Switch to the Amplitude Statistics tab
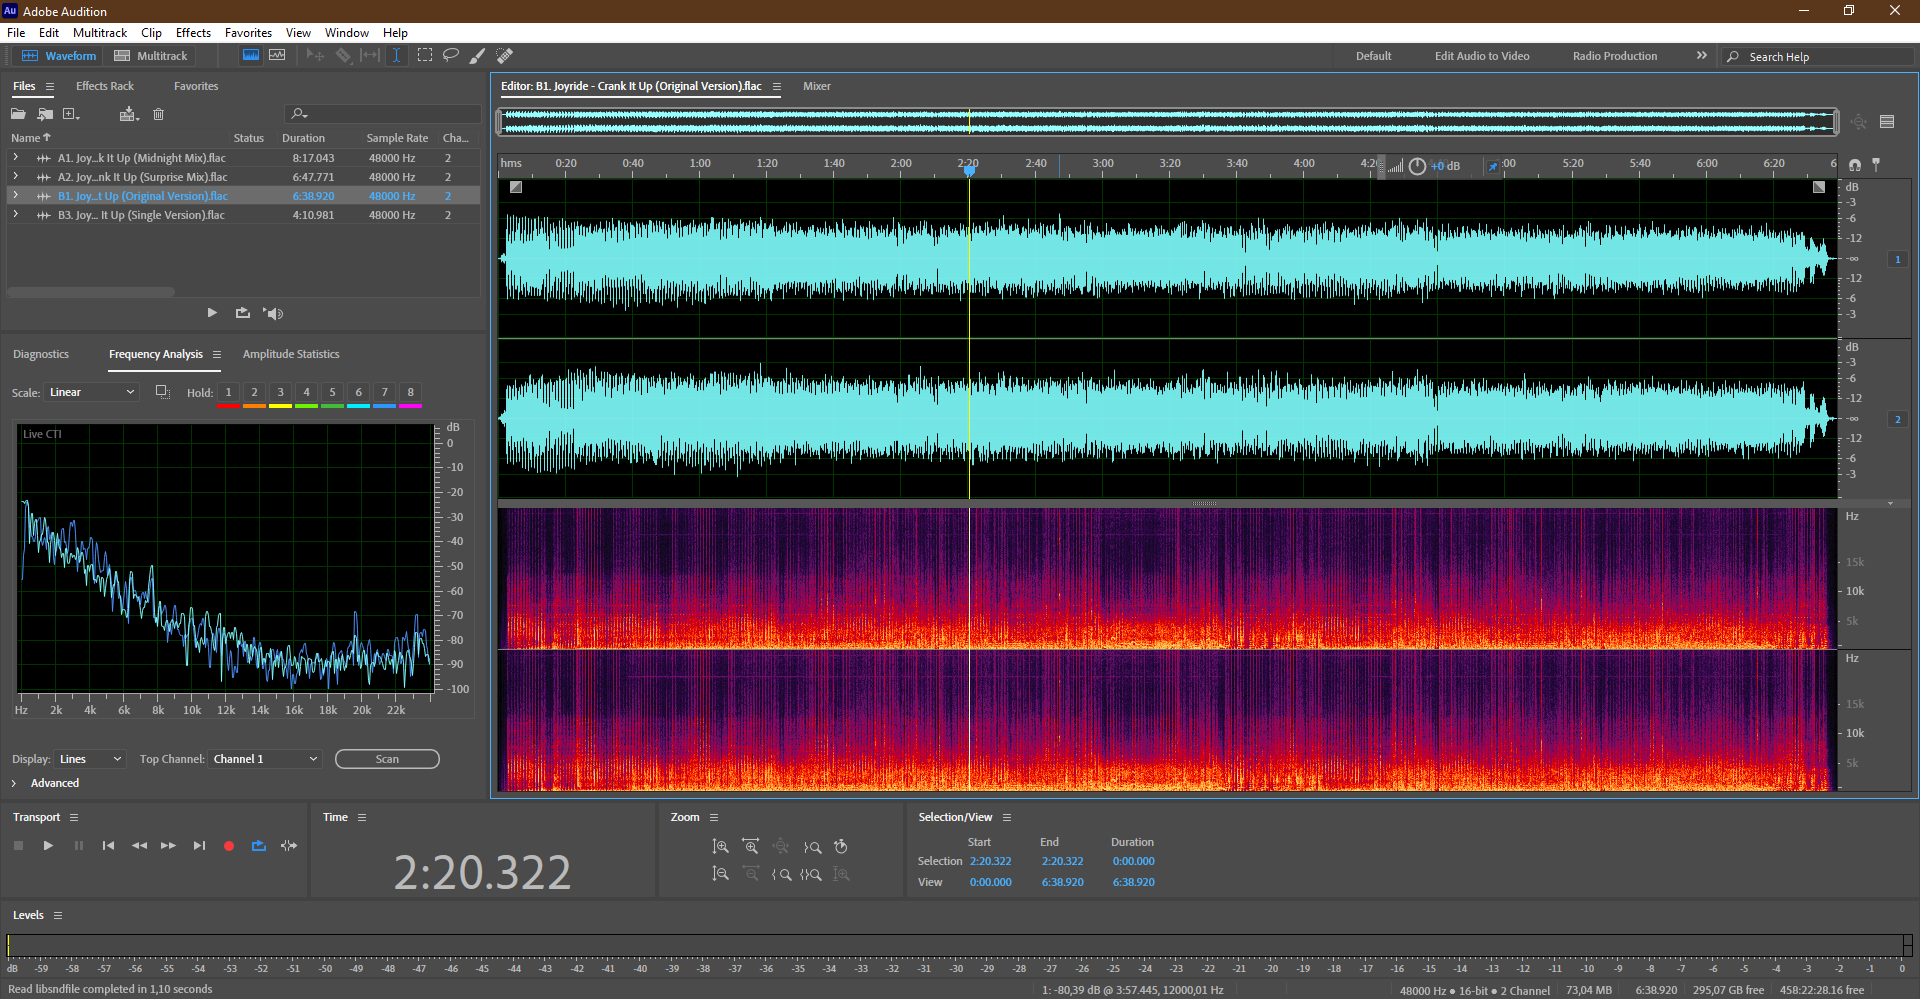The width and height of the screenshot is (1920, 999). click(x=291, y=354)
